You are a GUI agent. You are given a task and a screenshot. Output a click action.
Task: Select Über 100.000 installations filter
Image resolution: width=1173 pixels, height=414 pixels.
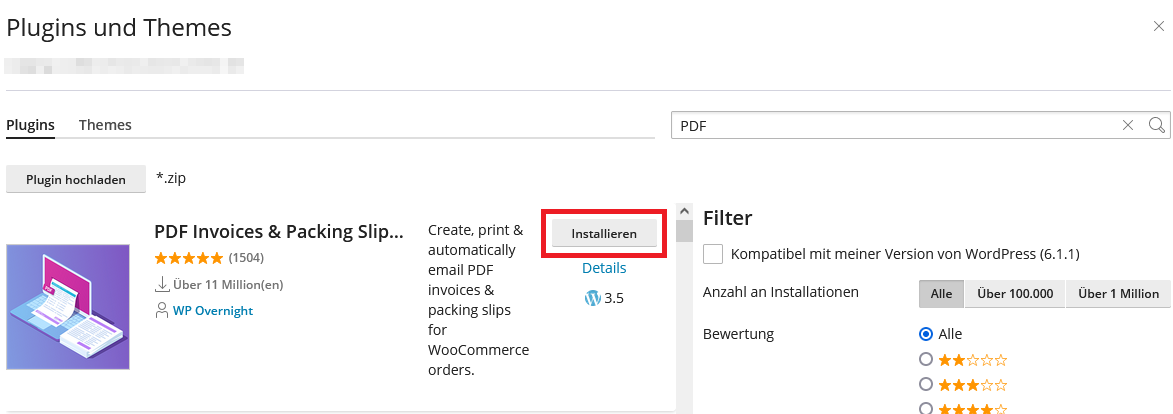point(1015,293)
